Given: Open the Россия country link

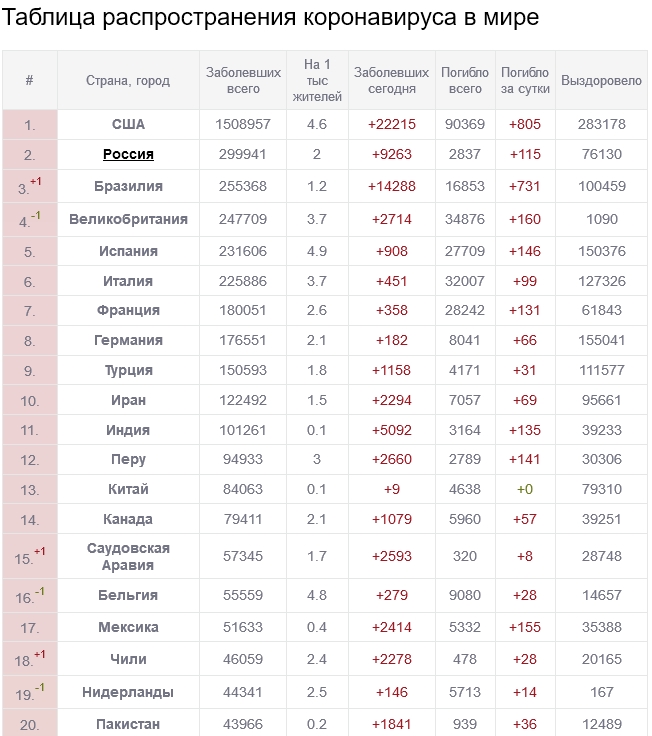Looking at the screenshot, I should (128, 154).
